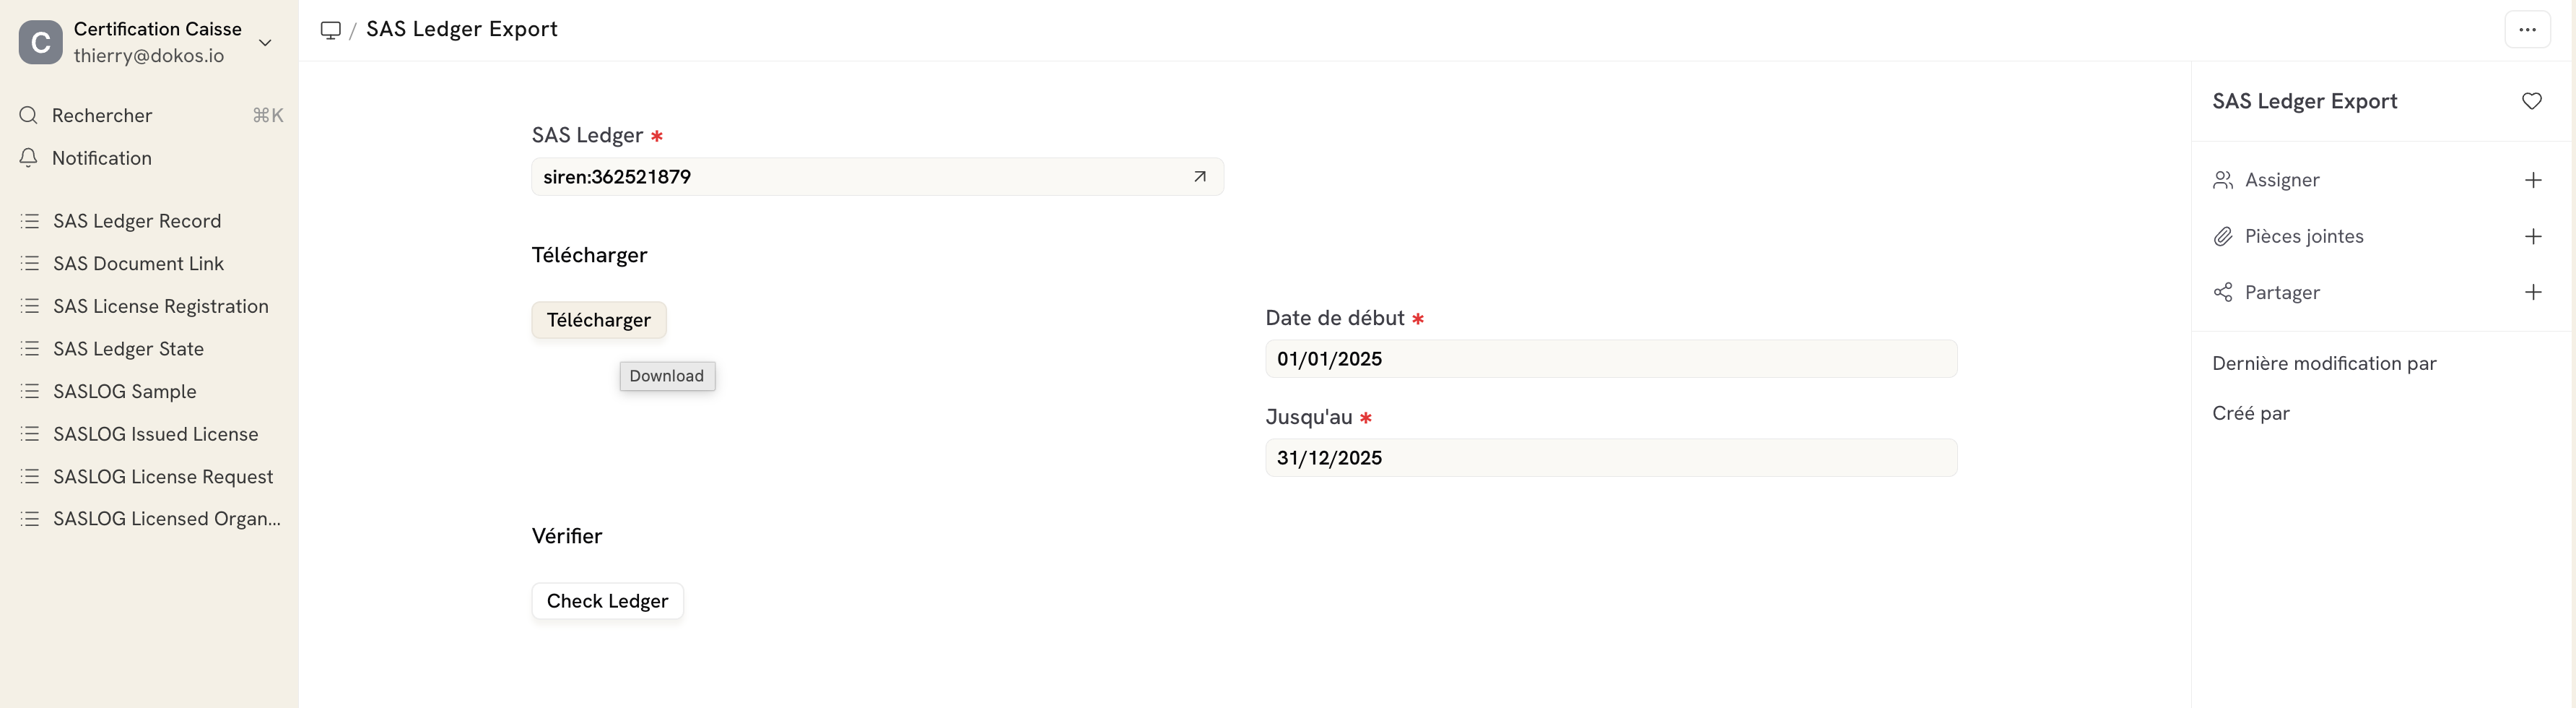The height and width of the screenshot is (708, 2576).
Task: Click the Jusqu'au date field
Action: 1610,457
